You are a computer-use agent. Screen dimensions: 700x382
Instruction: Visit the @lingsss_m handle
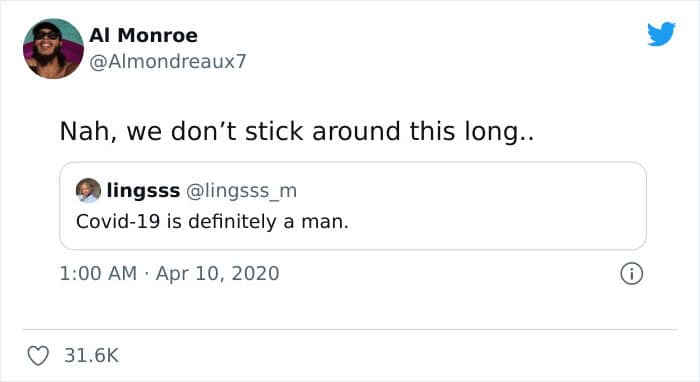point(241,191)
